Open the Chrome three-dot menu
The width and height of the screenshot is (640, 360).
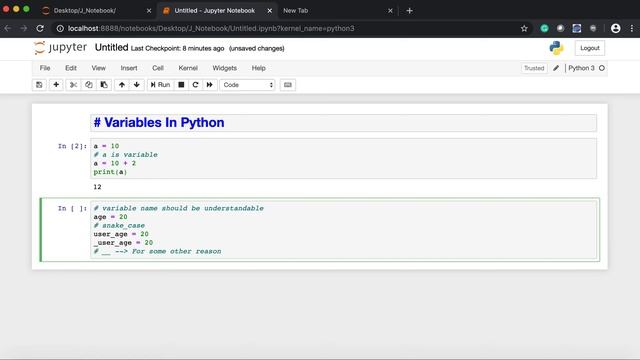(x=632, y=28)
